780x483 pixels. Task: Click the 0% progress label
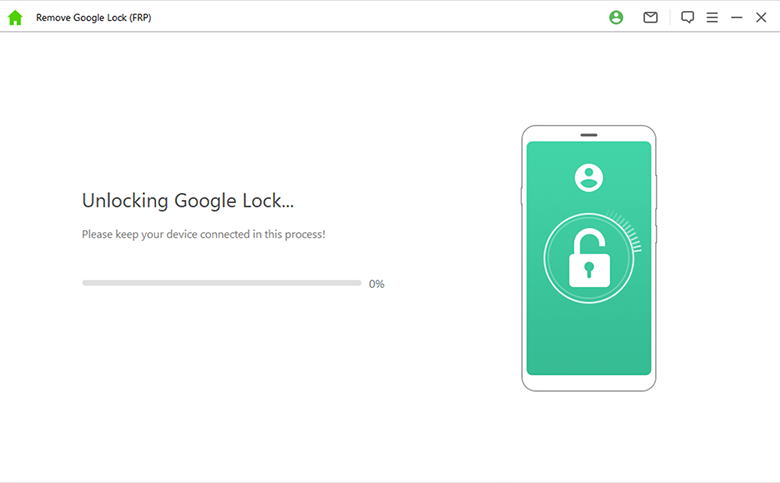tap(376, 284)
